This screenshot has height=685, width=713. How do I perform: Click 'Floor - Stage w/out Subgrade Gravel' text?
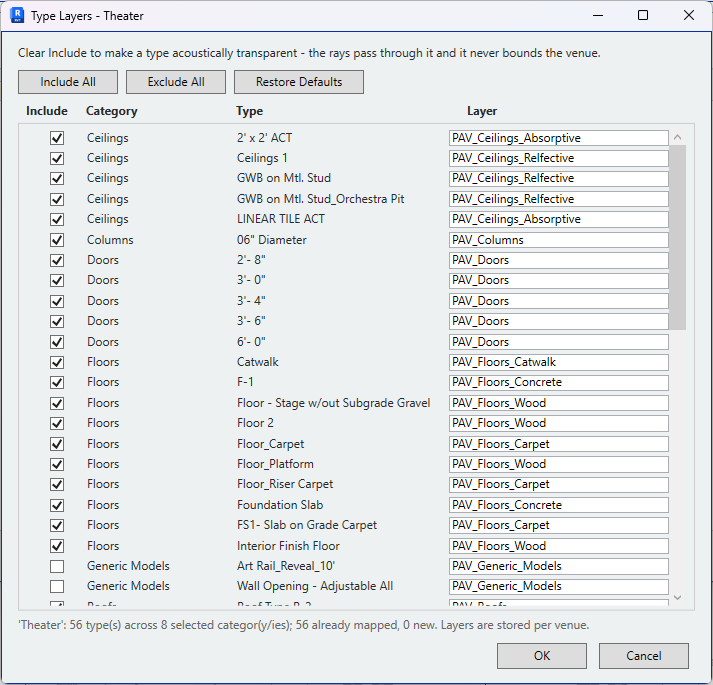[x=333, y=403]
